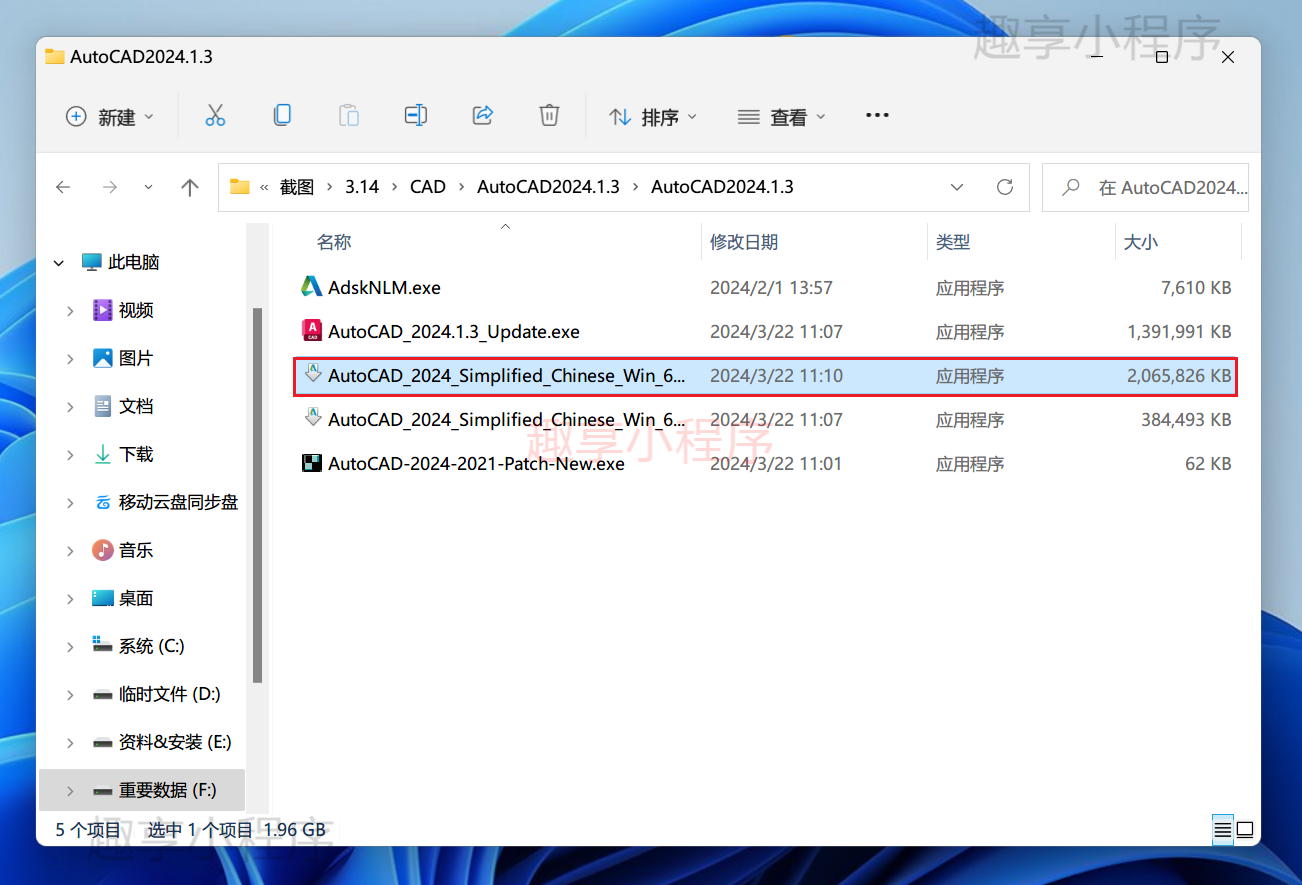Collapse the 此电脑 tree node
The image size is (1302, 885).
59,263
